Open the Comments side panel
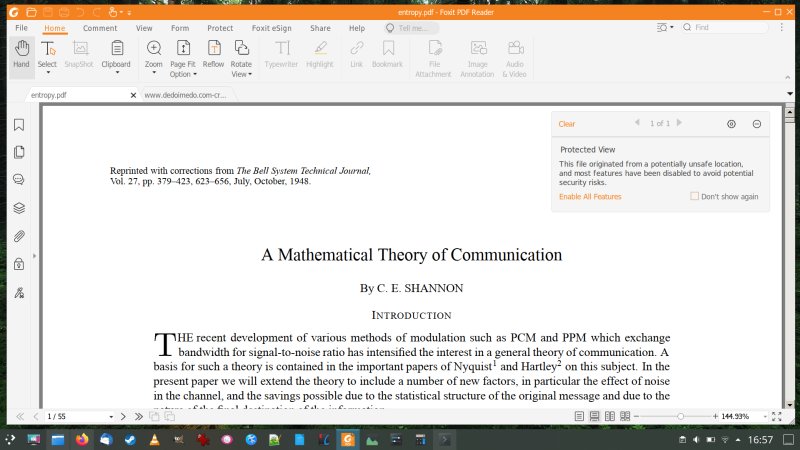800x450 pixels. (x=19, y=180)
